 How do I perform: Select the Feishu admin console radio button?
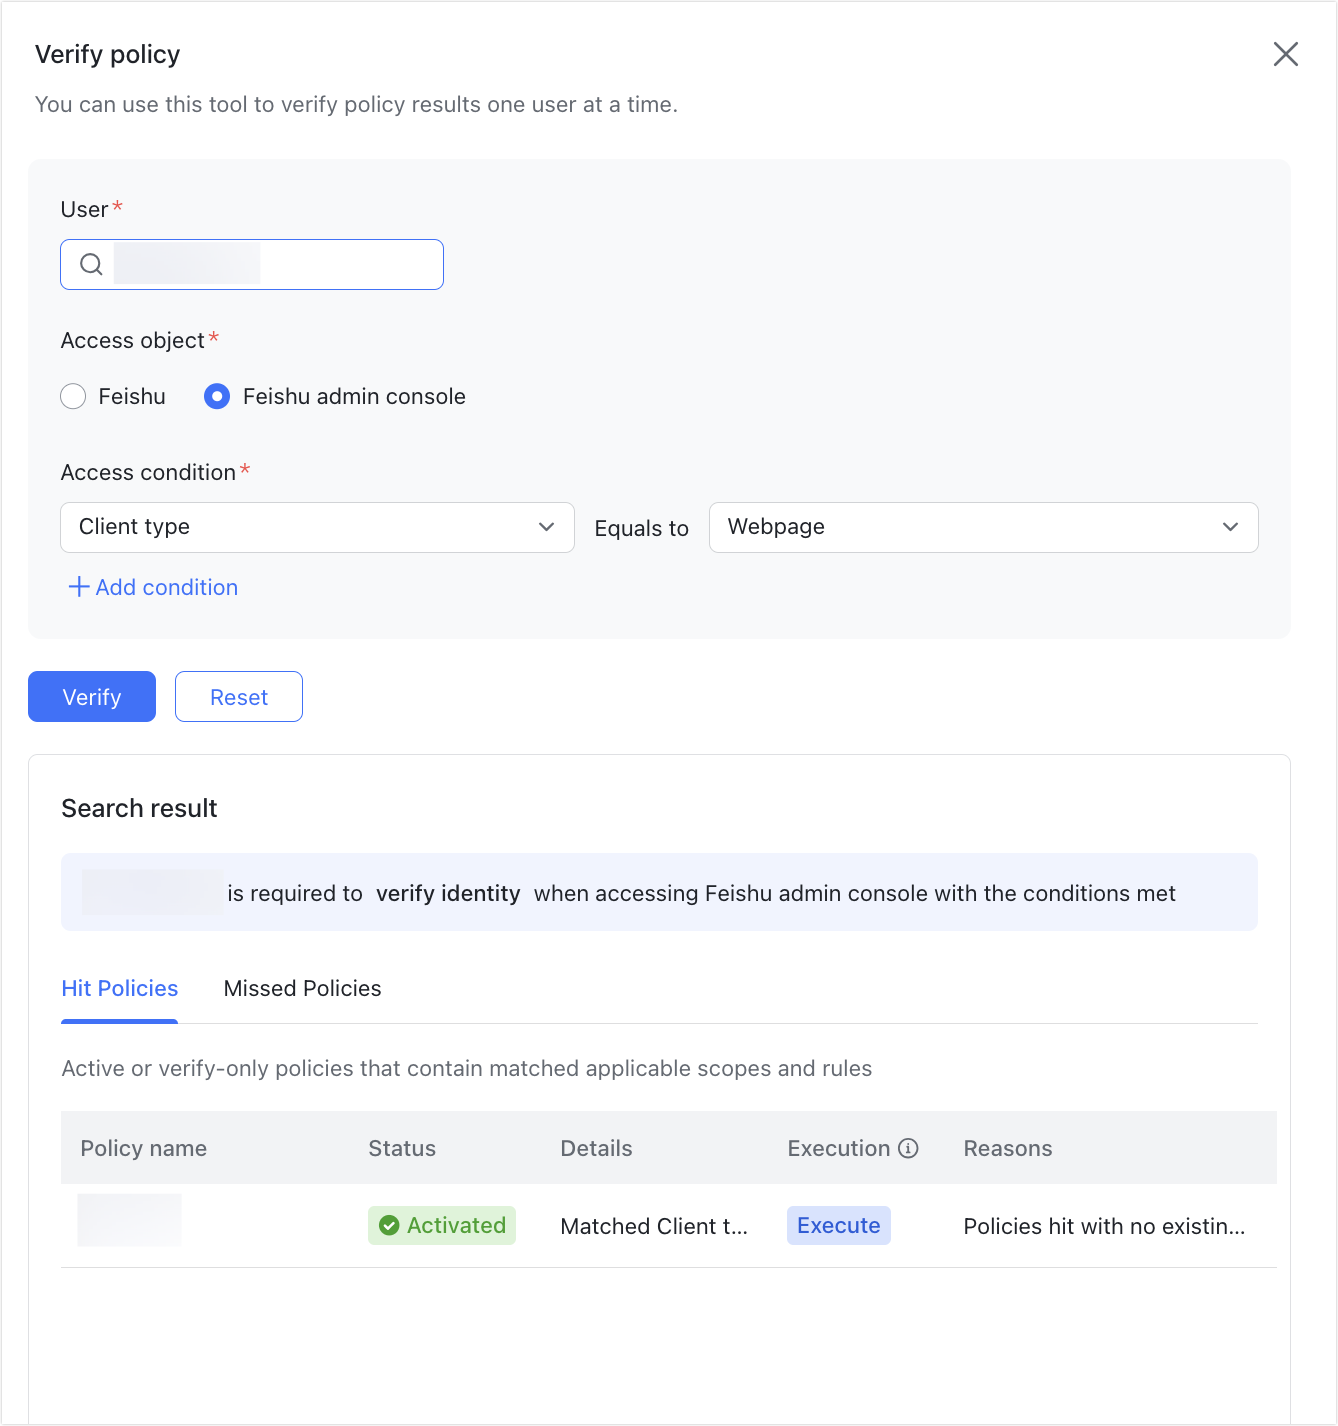click(216, 396)
